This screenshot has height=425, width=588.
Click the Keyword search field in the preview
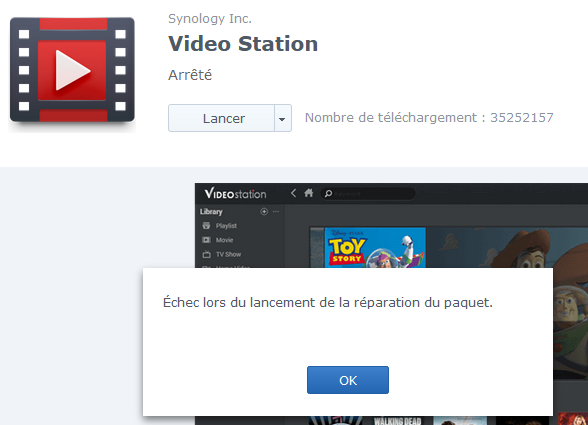(368, 194)
